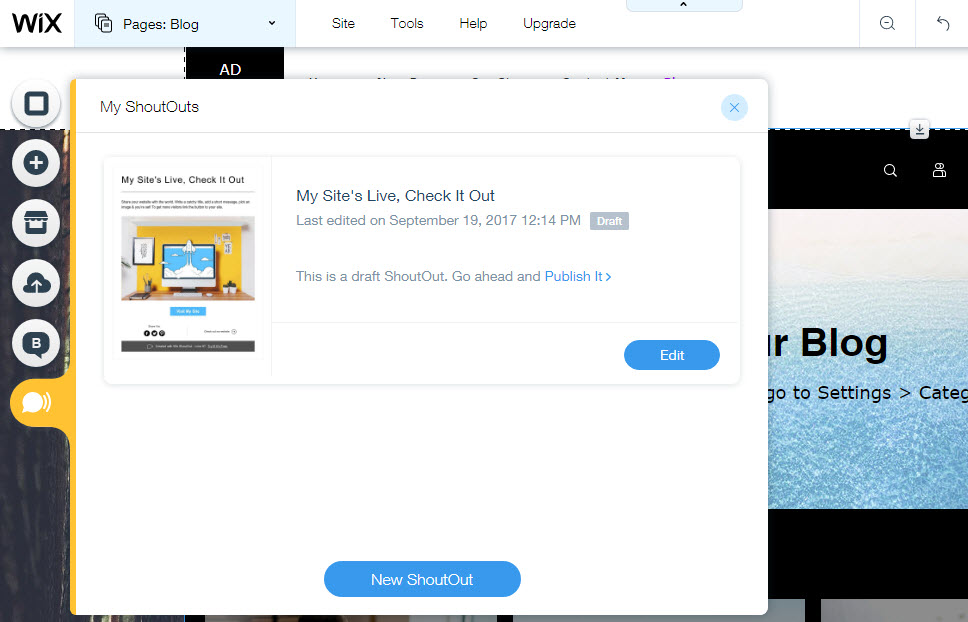Open the Upgrade menu
Image resolution: width=968 pixels, height=622 pixels.
click(x=549, y=23)
